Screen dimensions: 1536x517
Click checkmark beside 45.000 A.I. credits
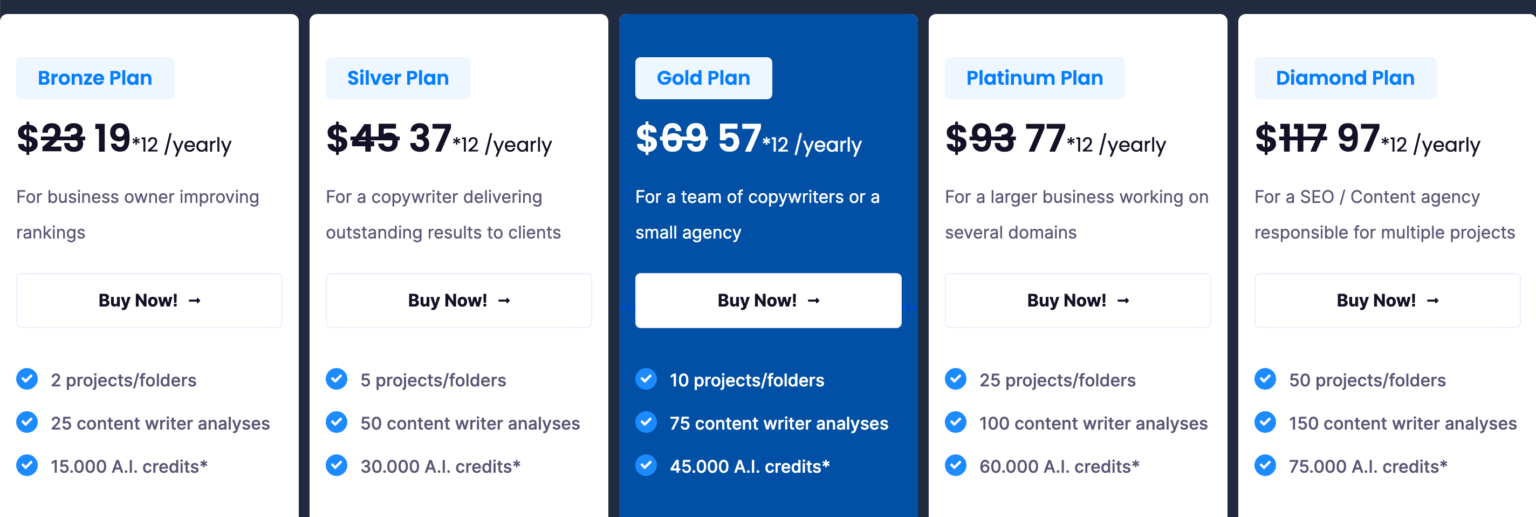(x=646, y=465)
